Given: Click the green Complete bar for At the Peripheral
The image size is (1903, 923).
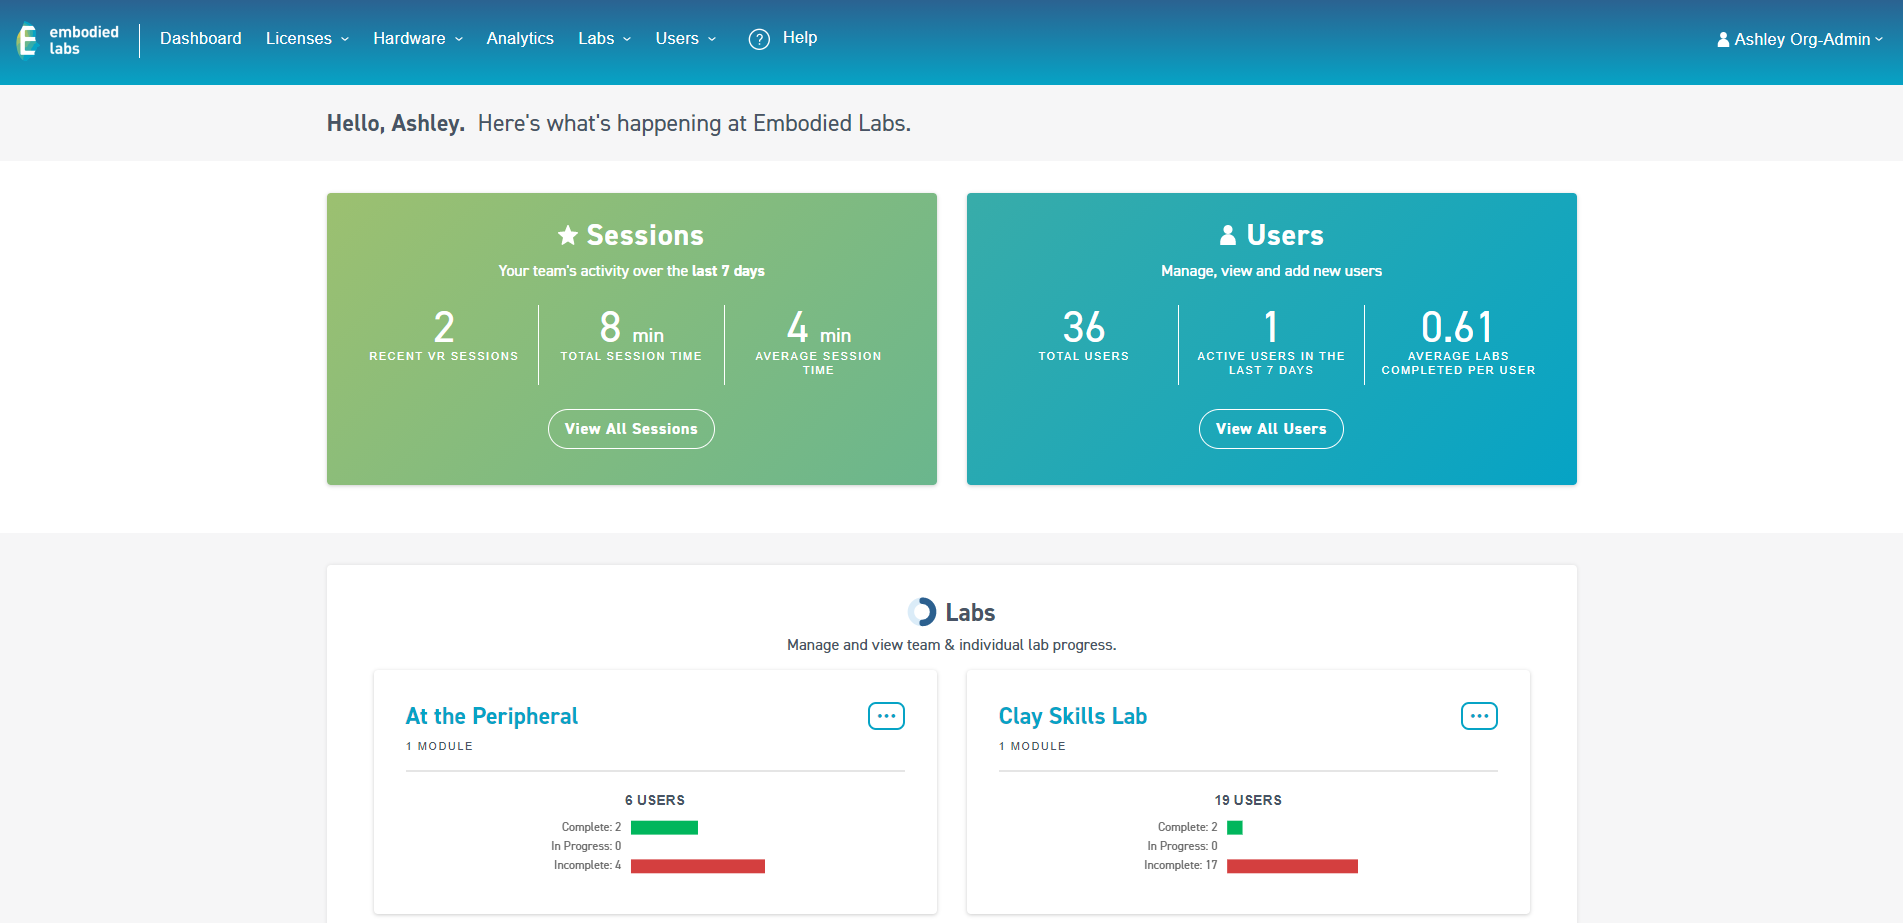Looking at the screenshot, I should coord(664,827).
